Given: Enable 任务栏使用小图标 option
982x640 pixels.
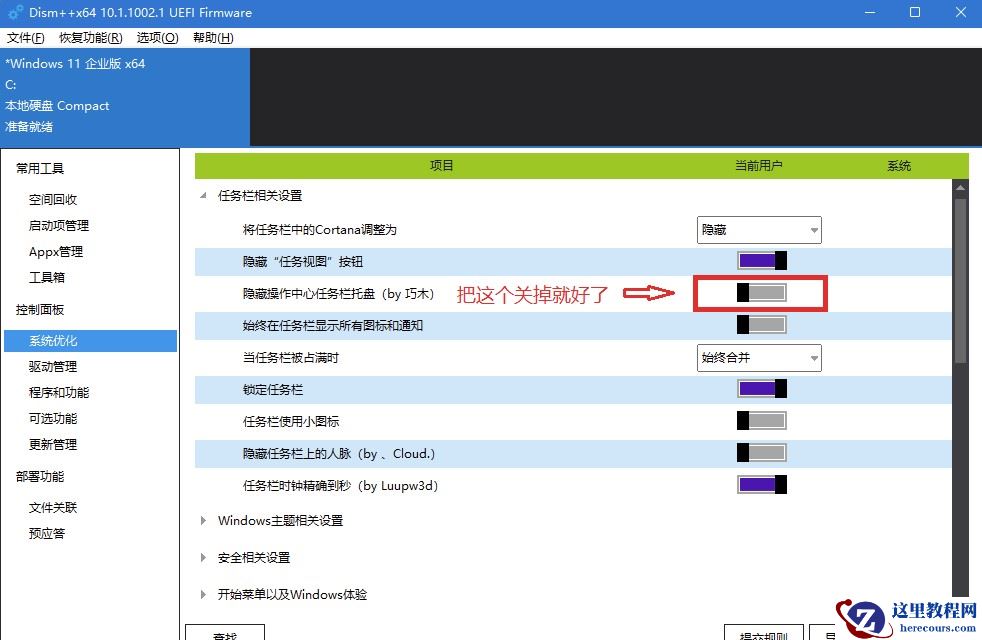Looking at the screenshot, I should tap(762, 421).
